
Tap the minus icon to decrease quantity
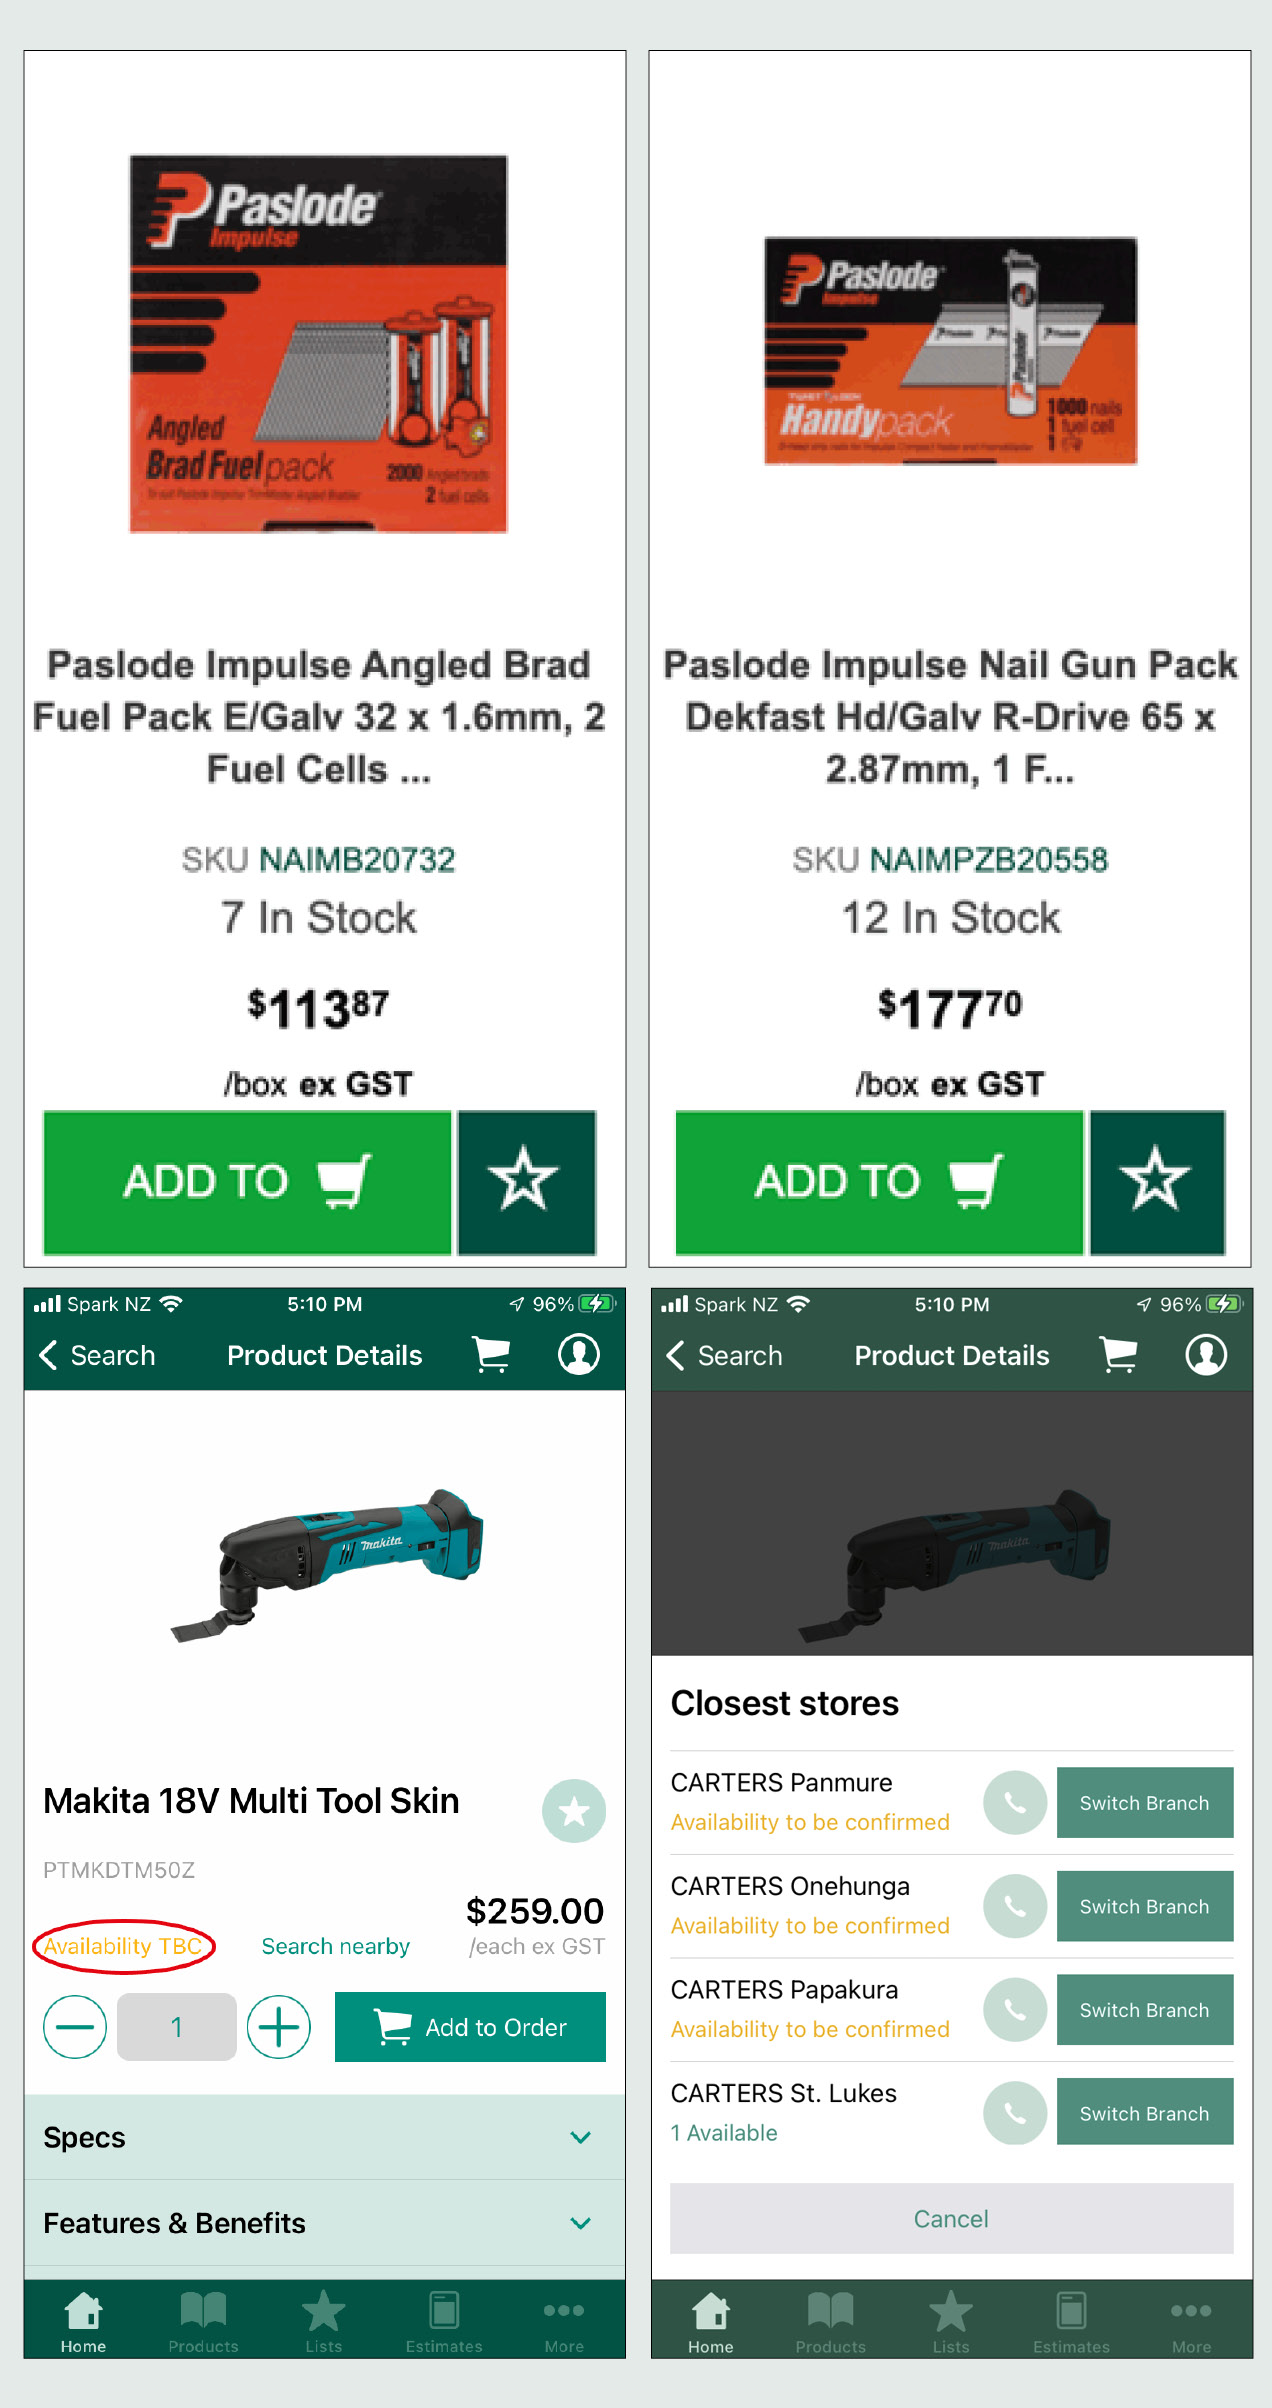(x=74, y=2027)
